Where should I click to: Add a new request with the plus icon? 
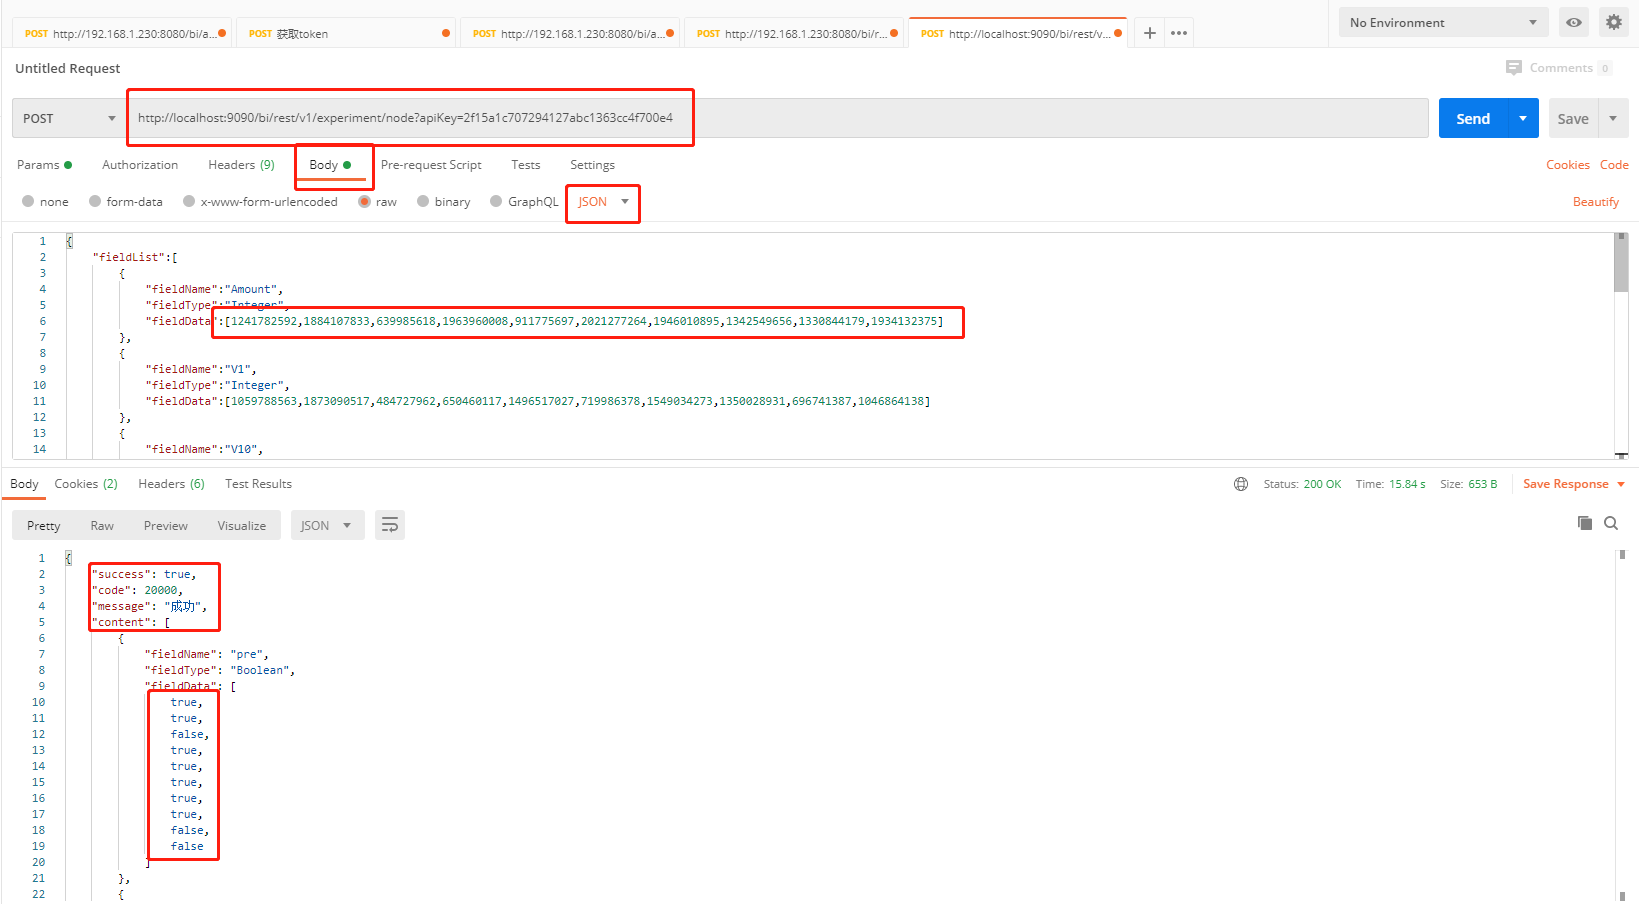point(1148,32)
